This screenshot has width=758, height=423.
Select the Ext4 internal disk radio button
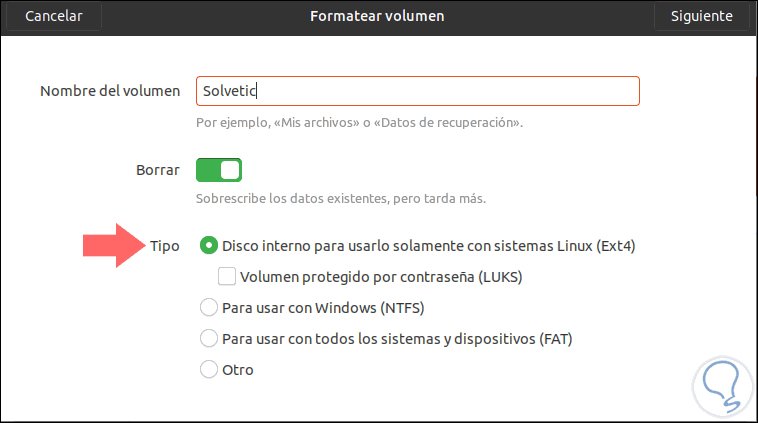[209, 245]
